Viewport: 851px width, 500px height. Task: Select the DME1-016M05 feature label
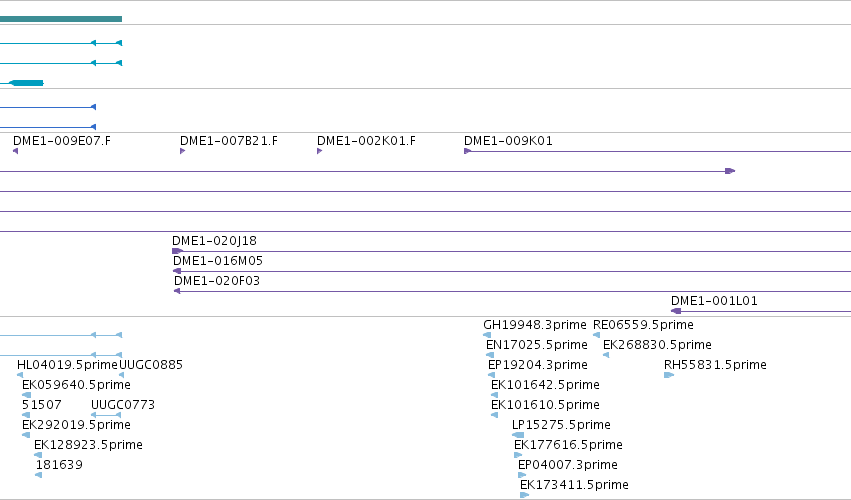218,261
